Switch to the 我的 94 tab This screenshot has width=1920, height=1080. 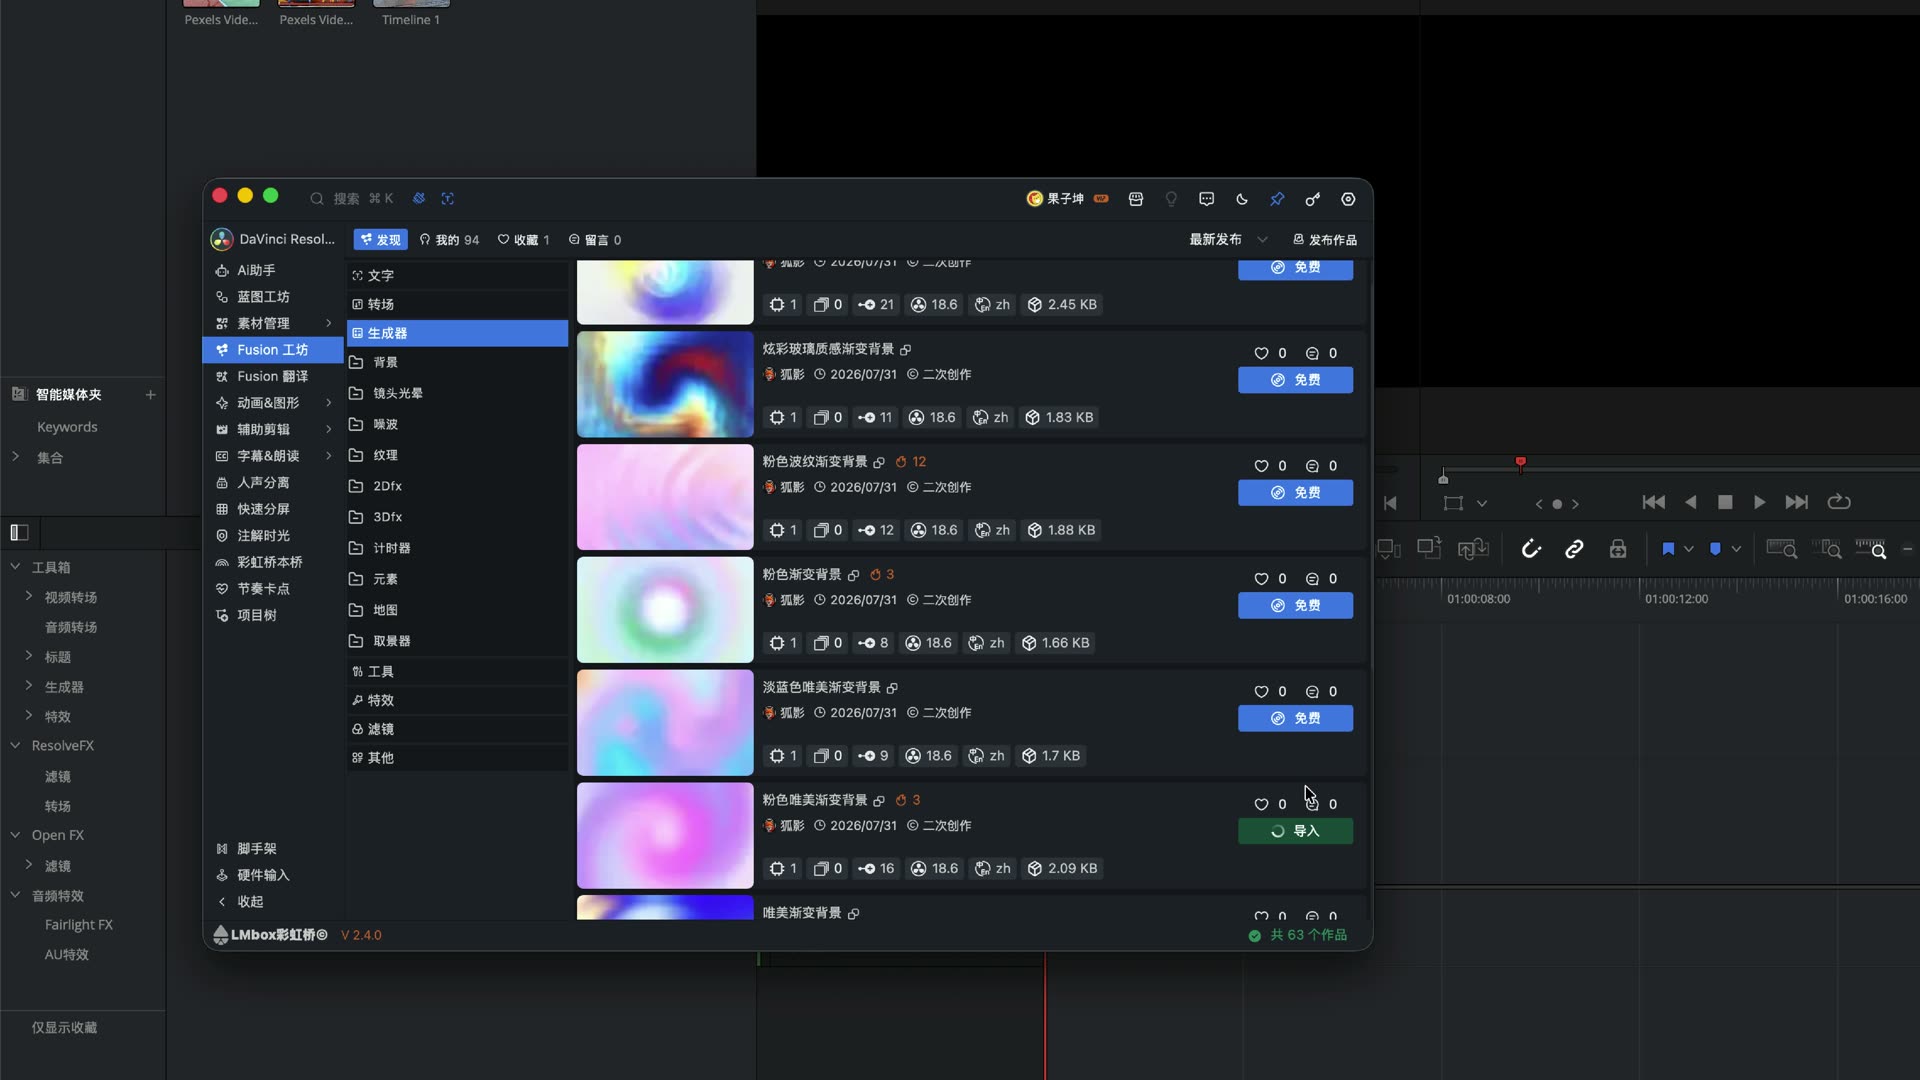(449, 240)
